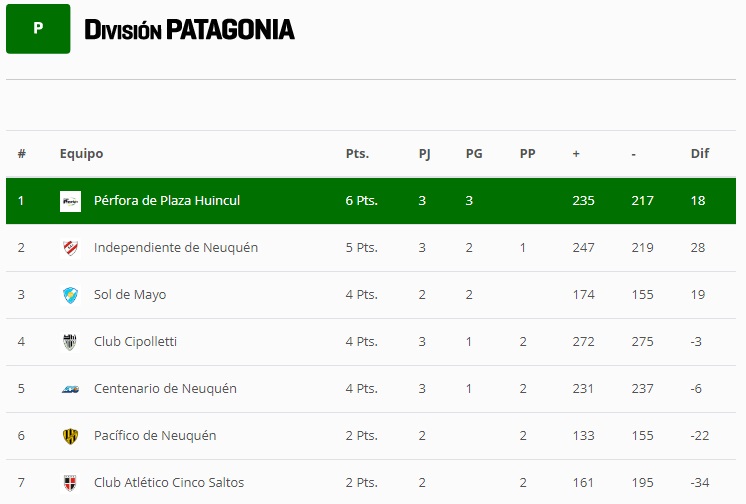
Task: Click the Club Cipolletti team crest
Action: click(x=70, y=342)
